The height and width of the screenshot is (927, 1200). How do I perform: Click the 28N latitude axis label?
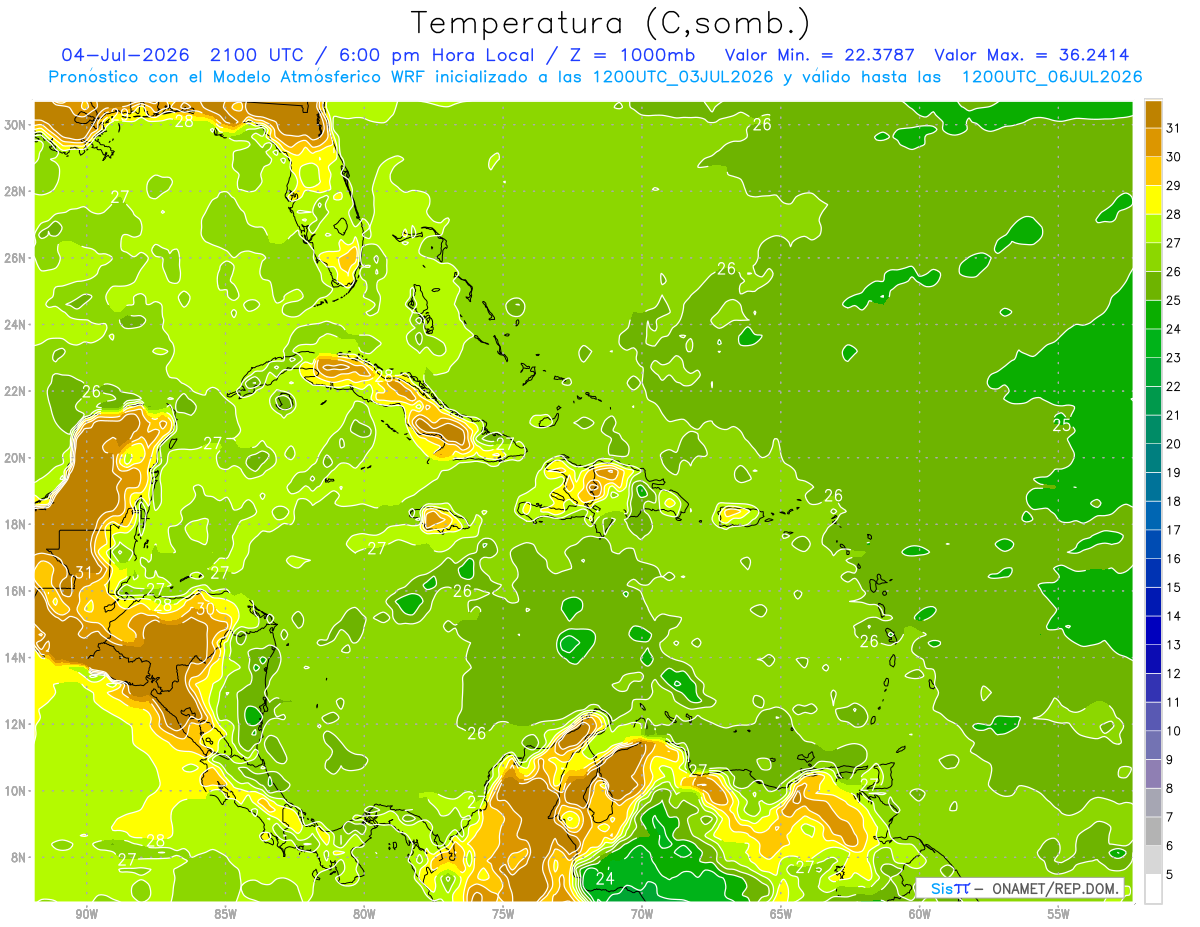(x=15, y=191)
